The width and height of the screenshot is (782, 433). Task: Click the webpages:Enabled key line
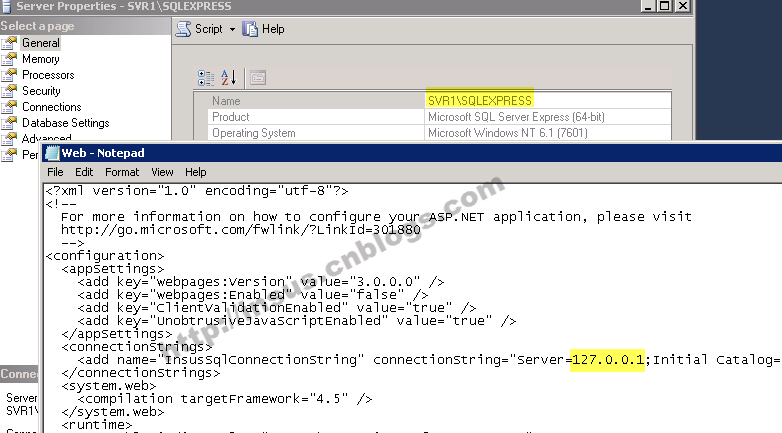coord(252,295)
